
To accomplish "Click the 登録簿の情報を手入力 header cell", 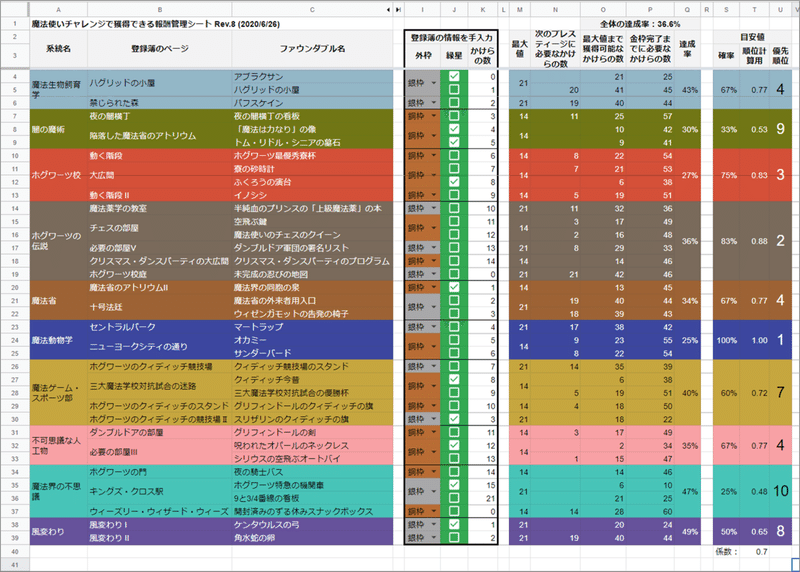I will 452,37.
